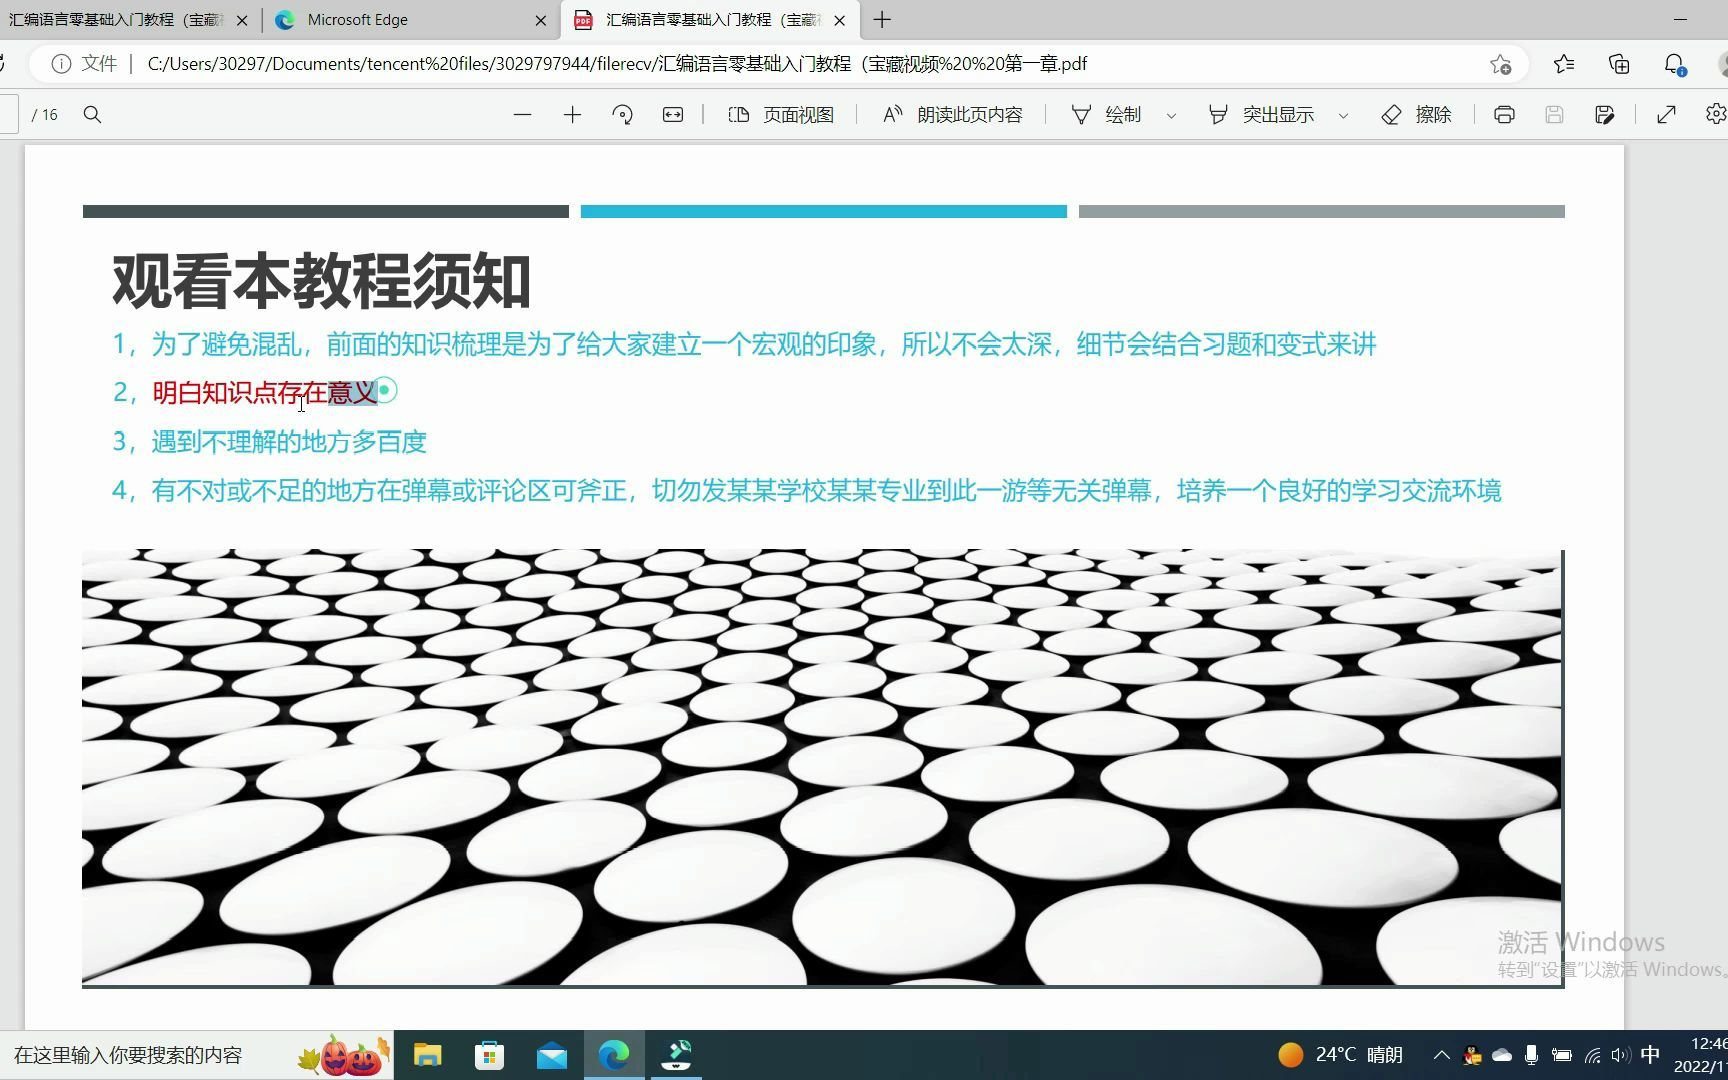Open the notifications bell icon
The image size is (1728, 1080).
(x=1674, y=64)
